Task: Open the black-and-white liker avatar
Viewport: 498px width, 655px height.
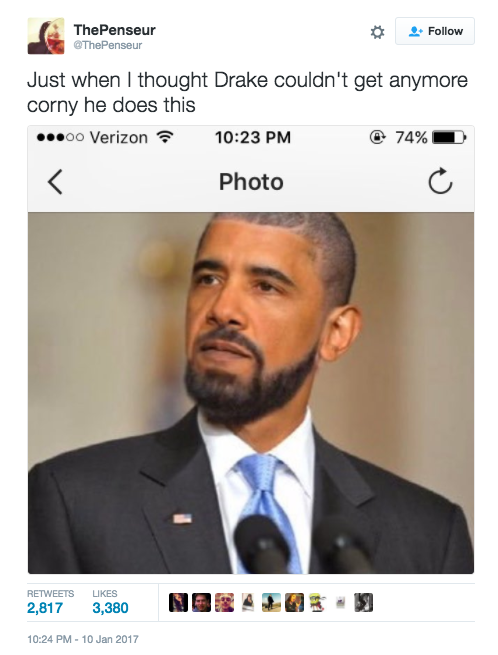Action: (x=363, y=603)
